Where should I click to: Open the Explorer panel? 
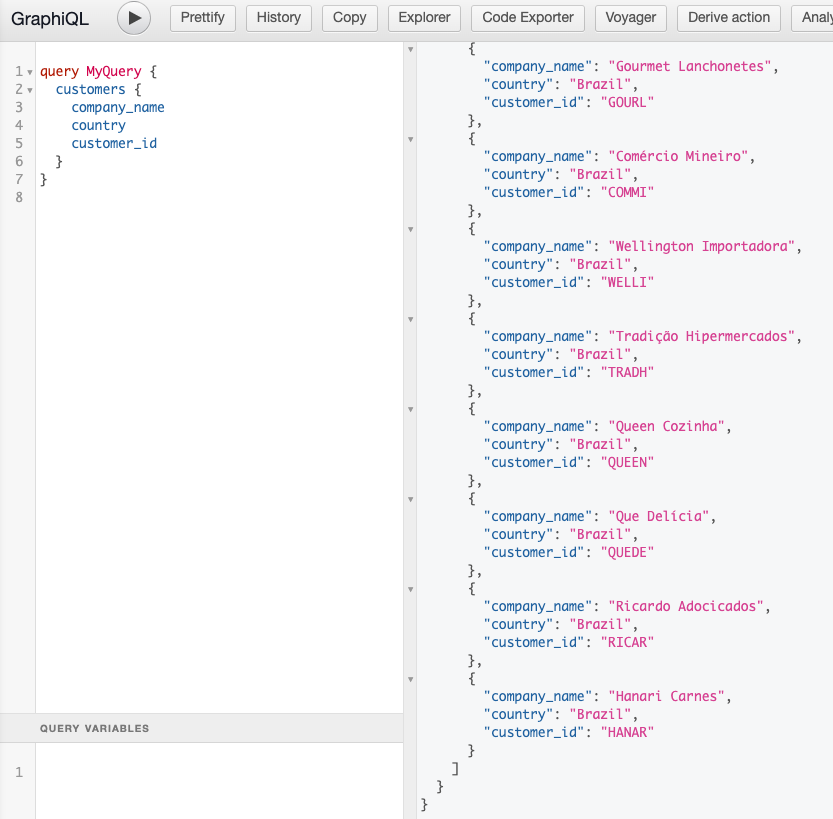tap(424, 18)
